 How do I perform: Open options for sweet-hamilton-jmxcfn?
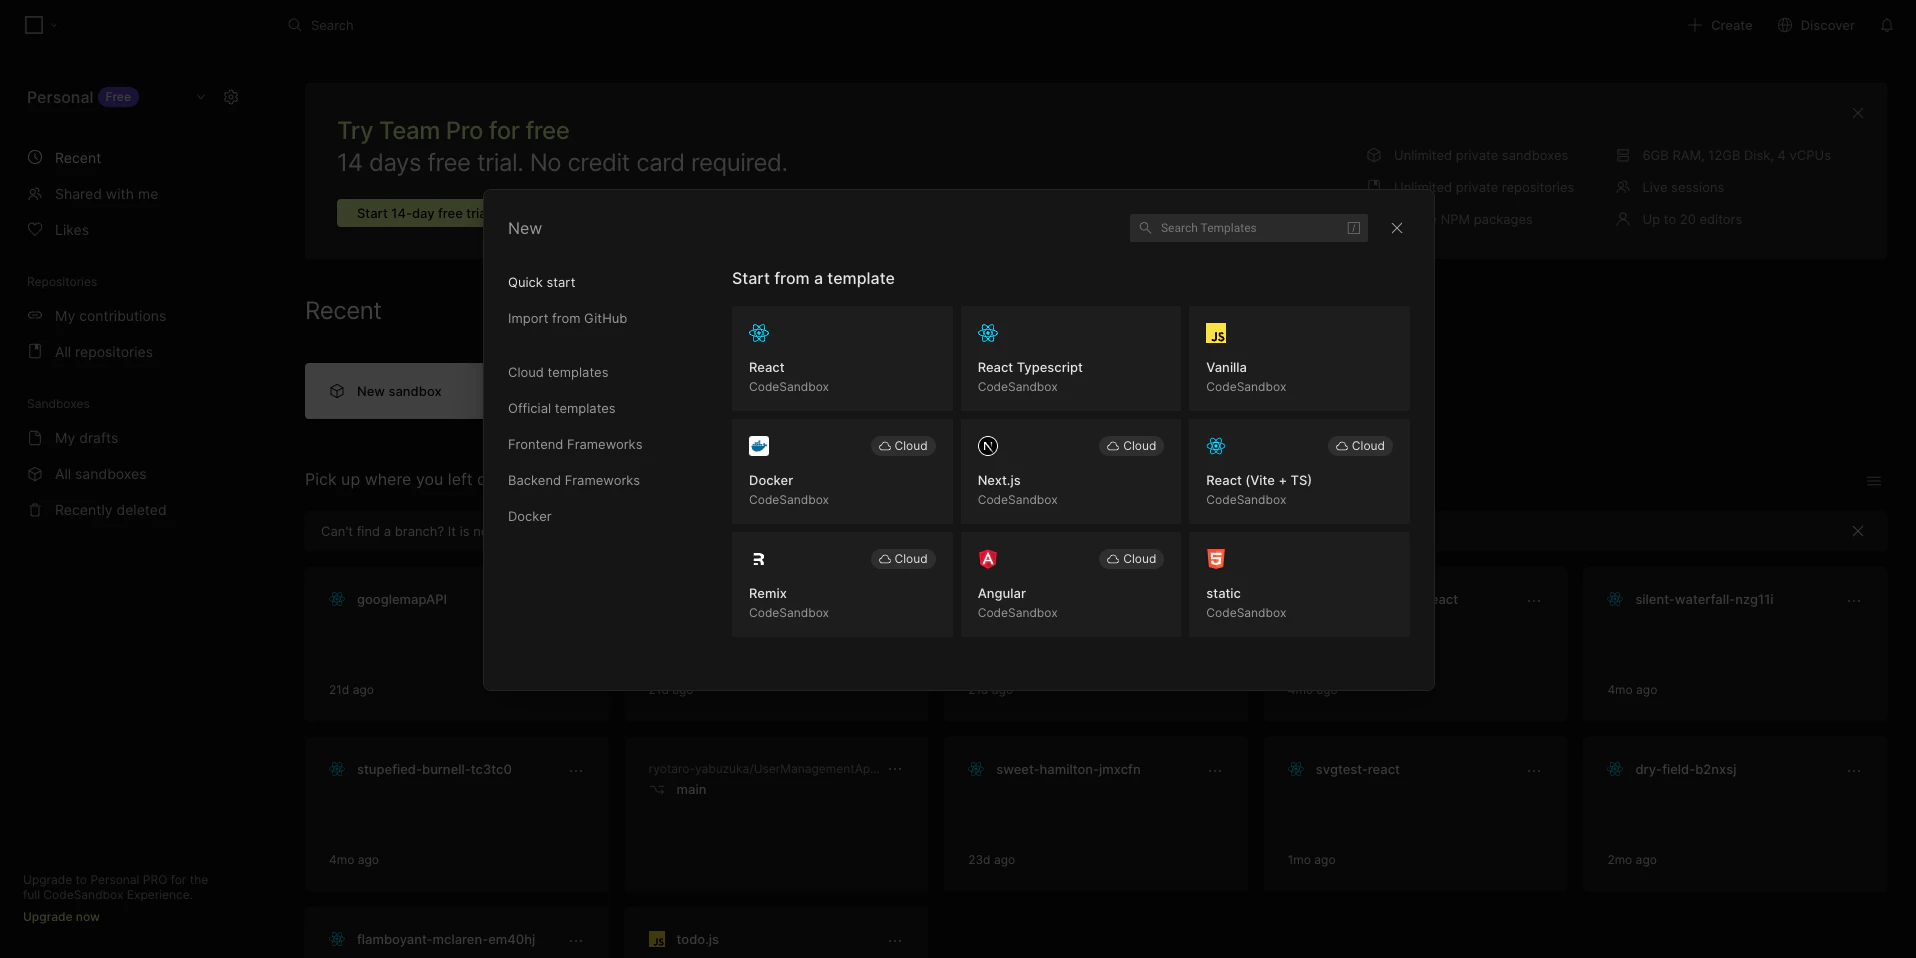pos(1215,770)
